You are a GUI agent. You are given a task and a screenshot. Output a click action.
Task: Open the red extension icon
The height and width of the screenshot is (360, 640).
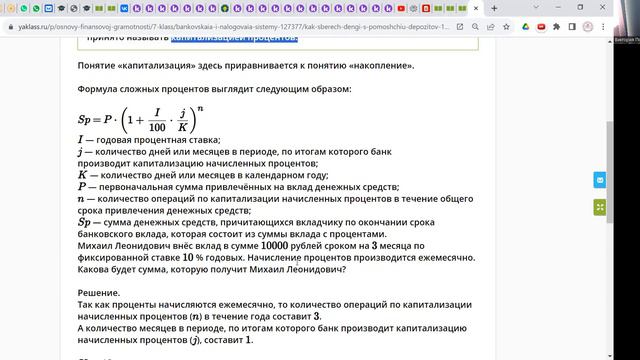pyautogui.click(x=541, y=27)
